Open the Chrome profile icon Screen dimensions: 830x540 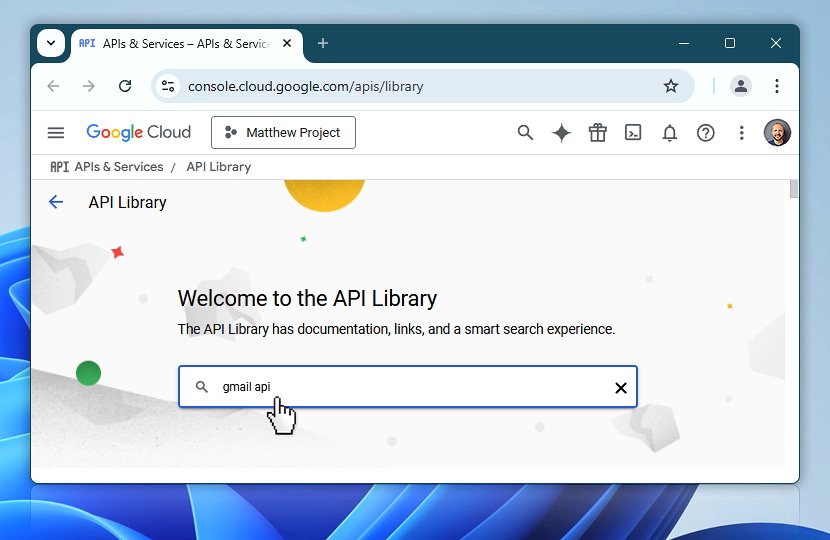coord(741,86)
